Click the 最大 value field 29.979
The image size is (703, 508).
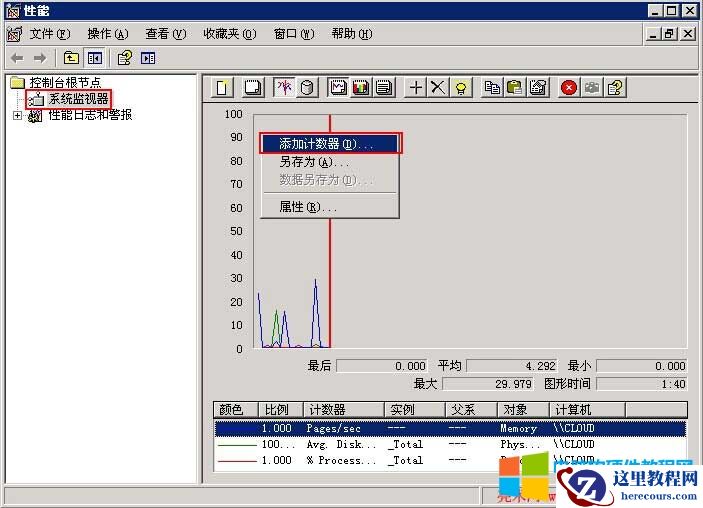tap(488, 384)
